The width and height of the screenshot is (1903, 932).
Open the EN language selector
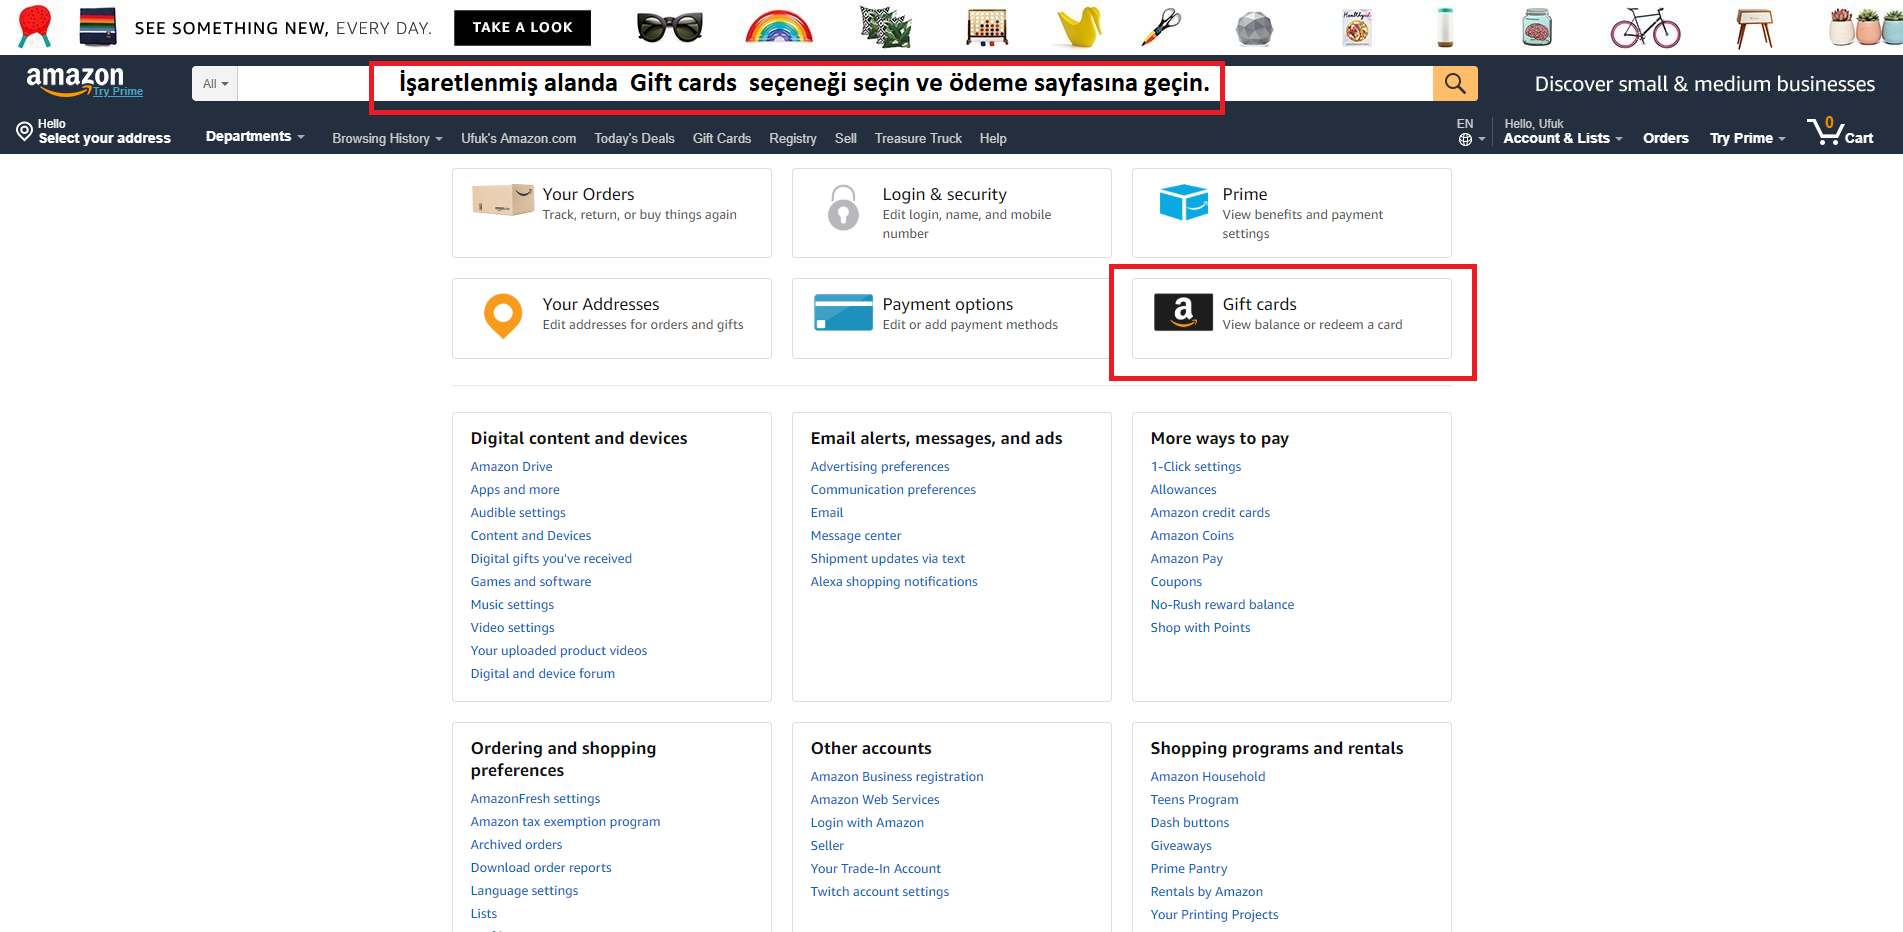[1470, 132]
